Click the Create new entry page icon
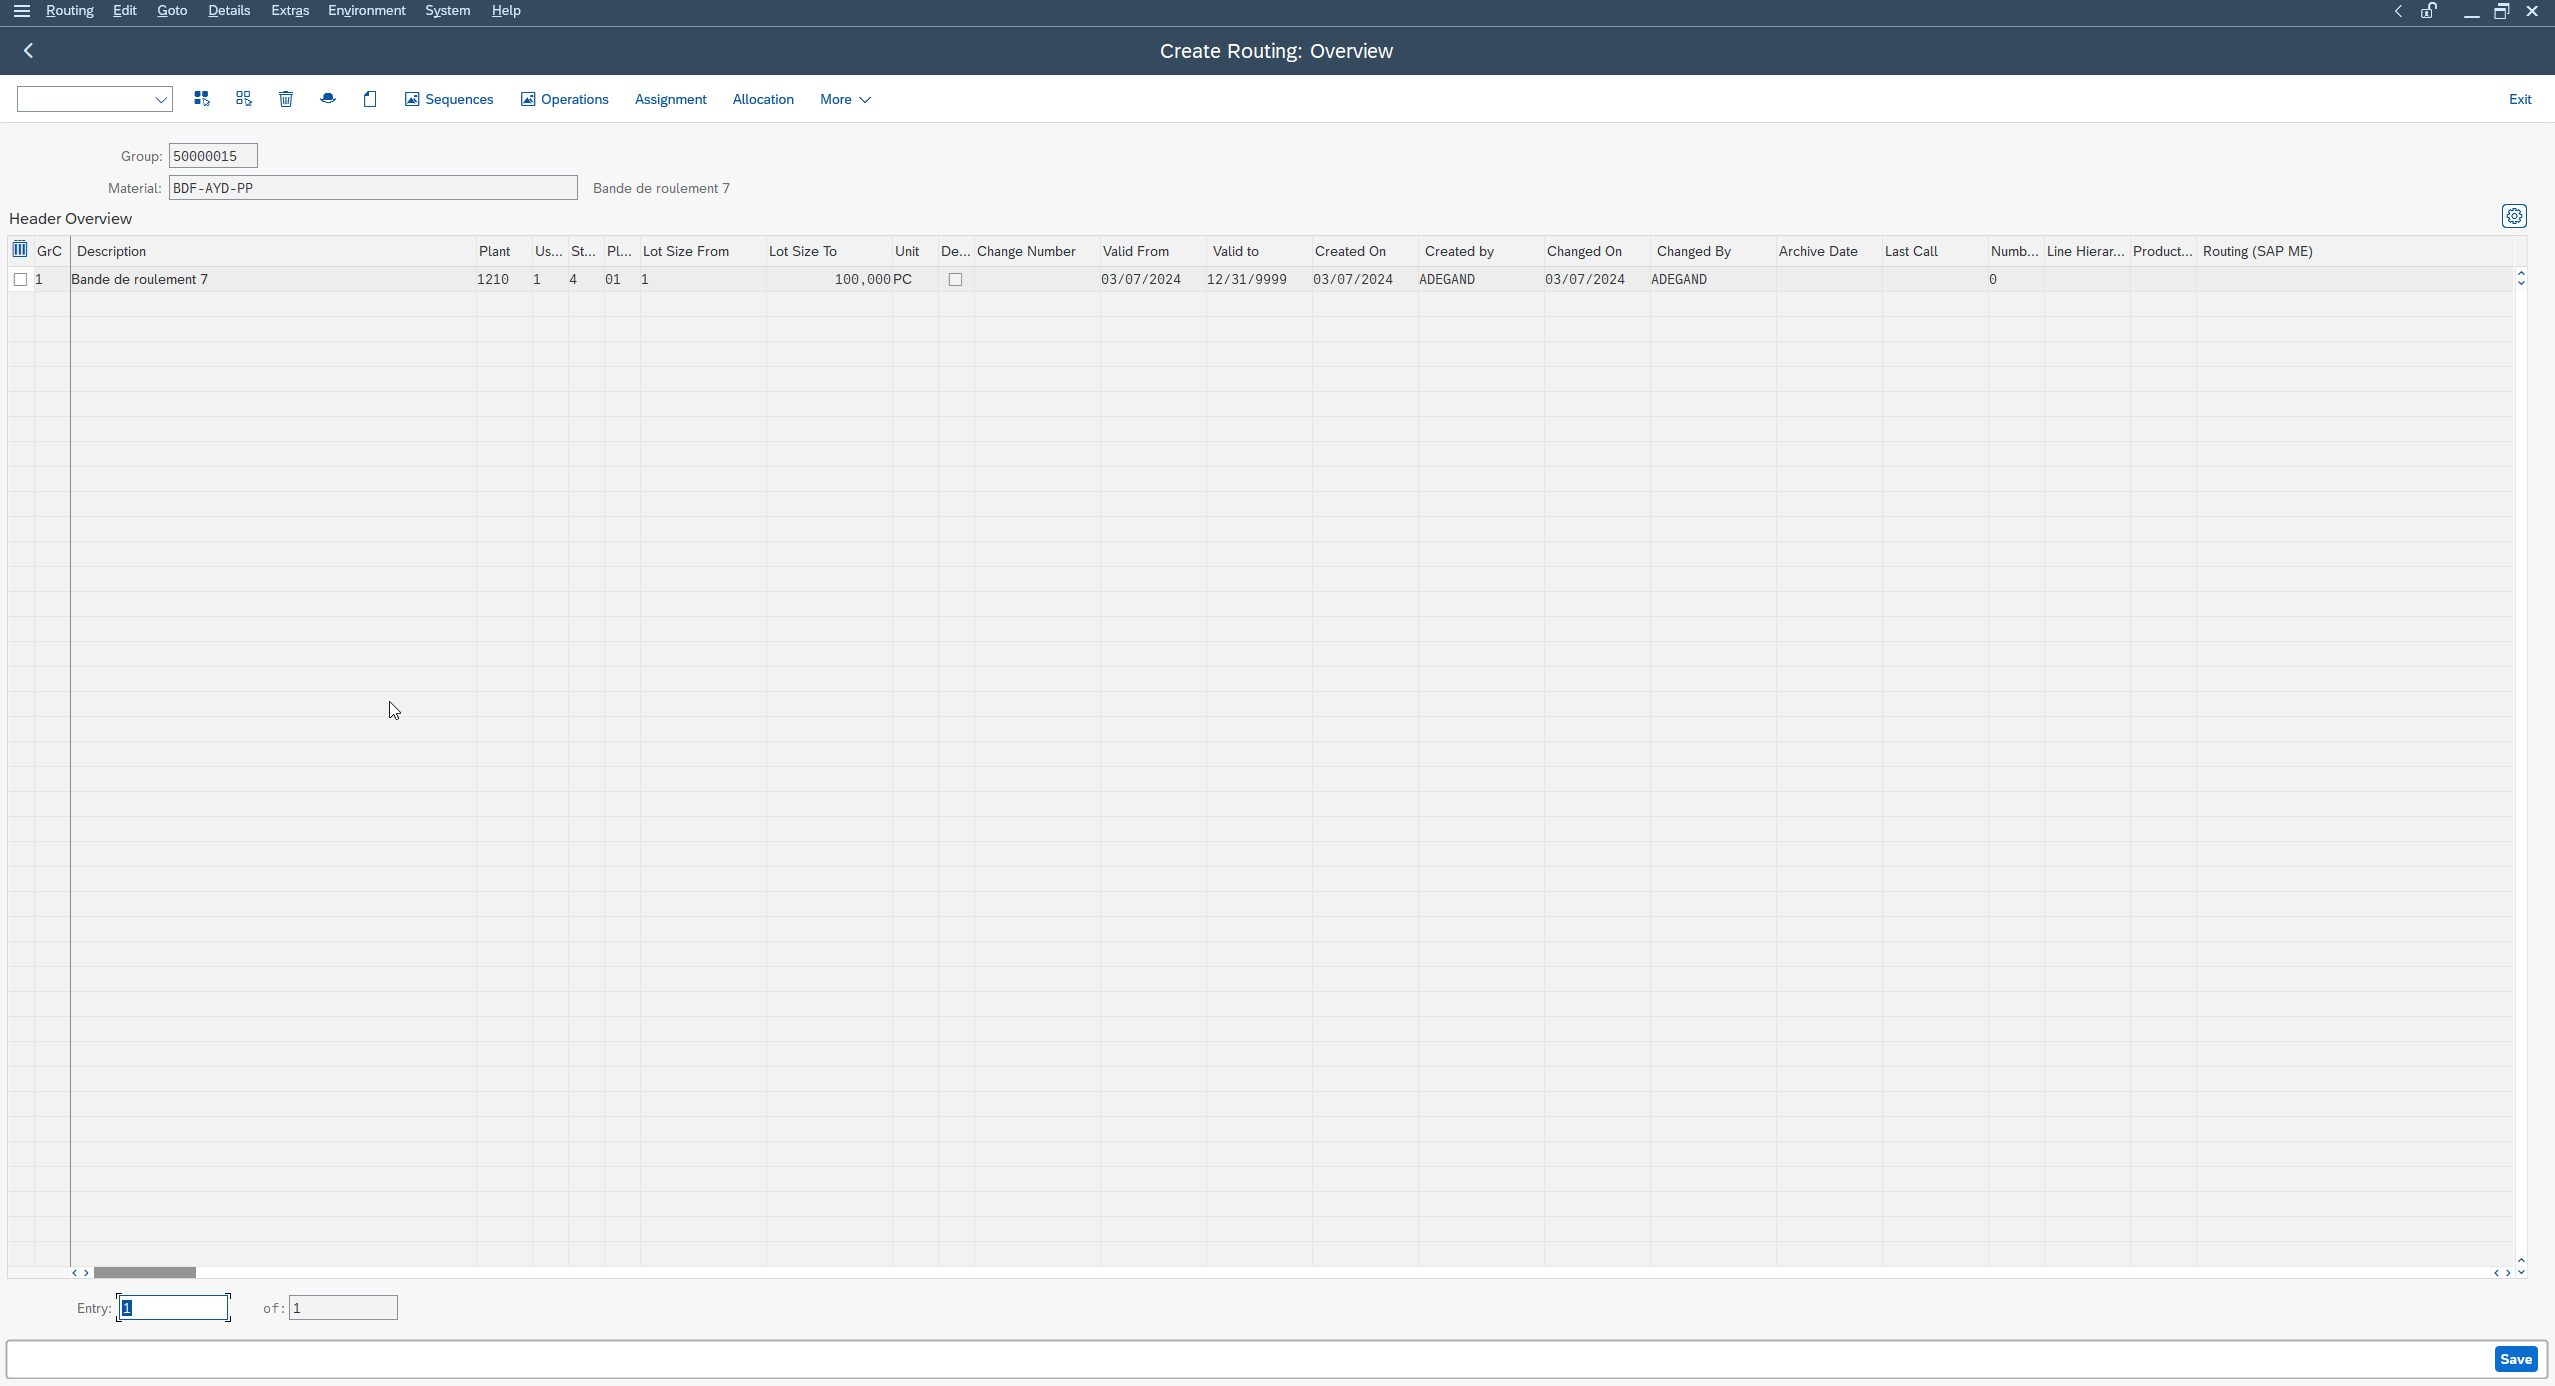The height and width of the screenshot is (1386, 2555). click(x=370, y=99)
